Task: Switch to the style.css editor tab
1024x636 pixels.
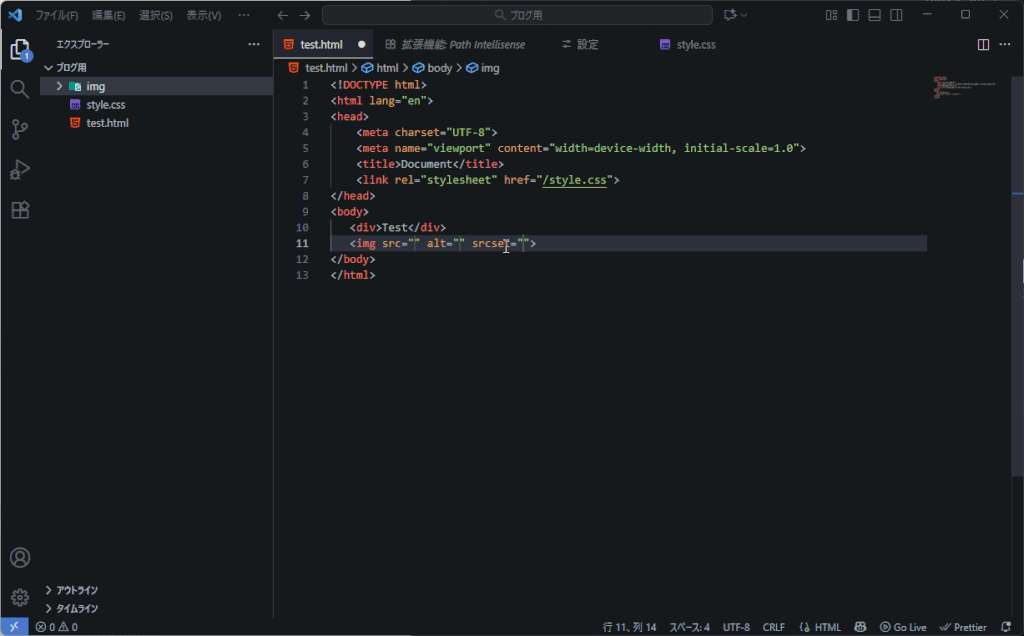Action: pyautogui.click(x=695, y=45)
